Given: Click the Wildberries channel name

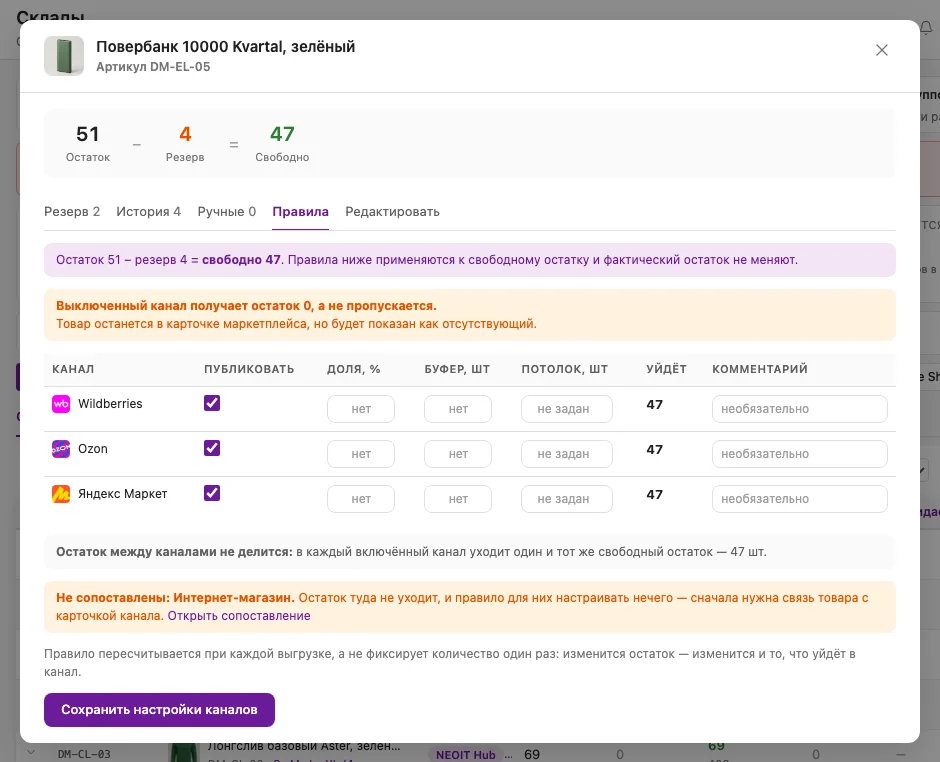Looking at the screenshot, I should (110, 404).
